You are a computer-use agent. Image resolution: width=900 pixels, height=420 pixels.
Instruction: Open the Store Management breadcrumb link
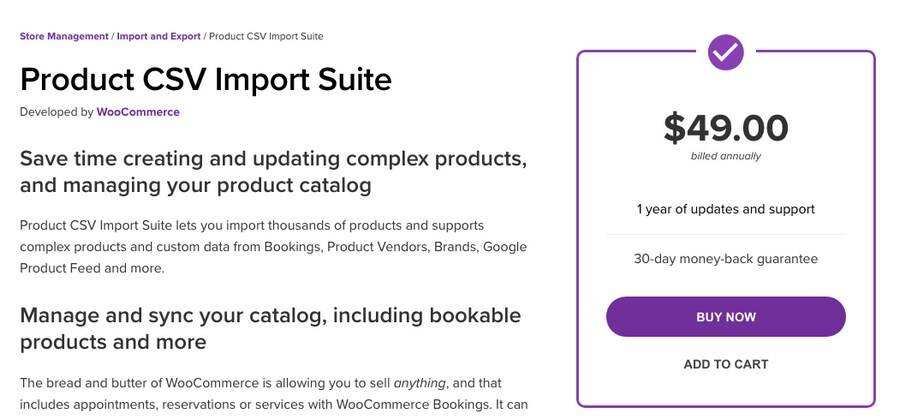(64, 36)
